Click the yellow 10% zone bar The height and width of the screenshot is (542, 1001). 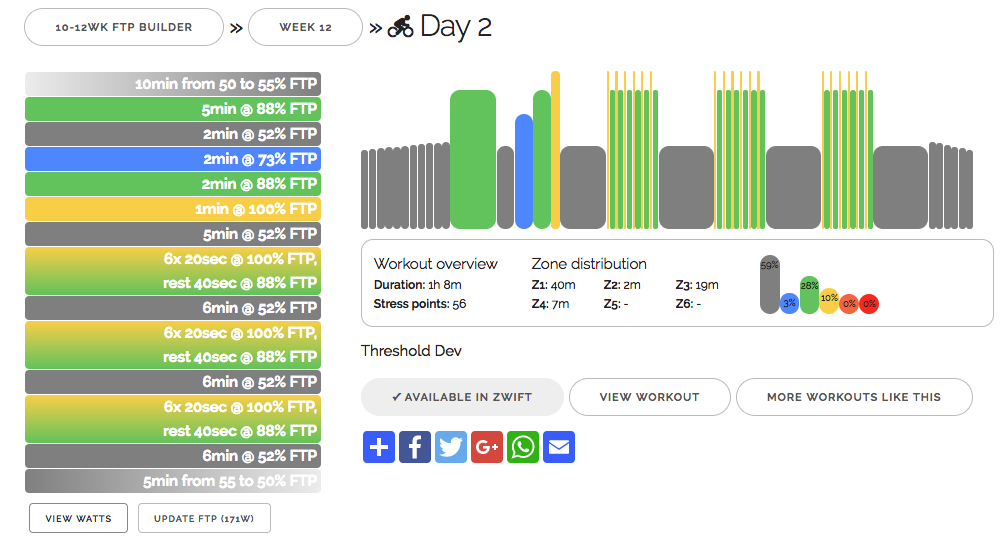tap(829, 301)
